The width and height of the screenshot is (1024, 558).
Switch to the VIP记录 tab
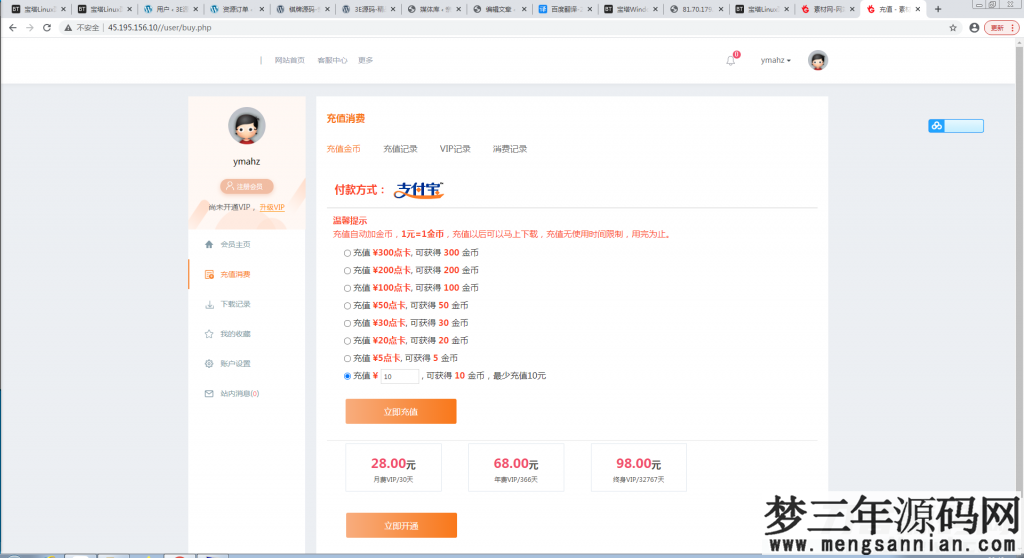coord(455,149)
